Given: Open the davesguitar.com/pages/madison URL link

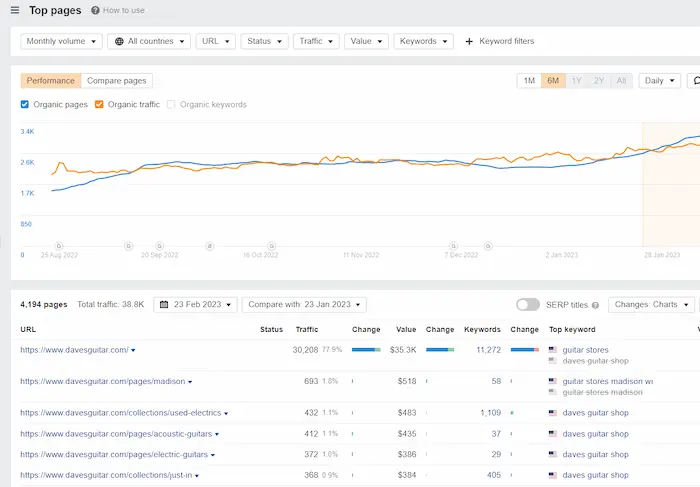Looking at the screenshot, I should [x=102, y=381].
